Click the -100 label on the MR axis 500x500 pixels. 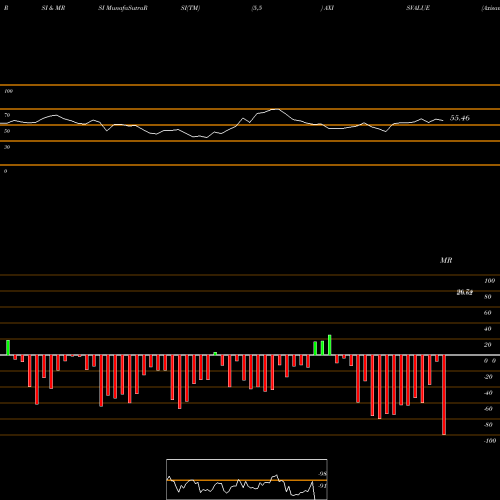(489, 441)
